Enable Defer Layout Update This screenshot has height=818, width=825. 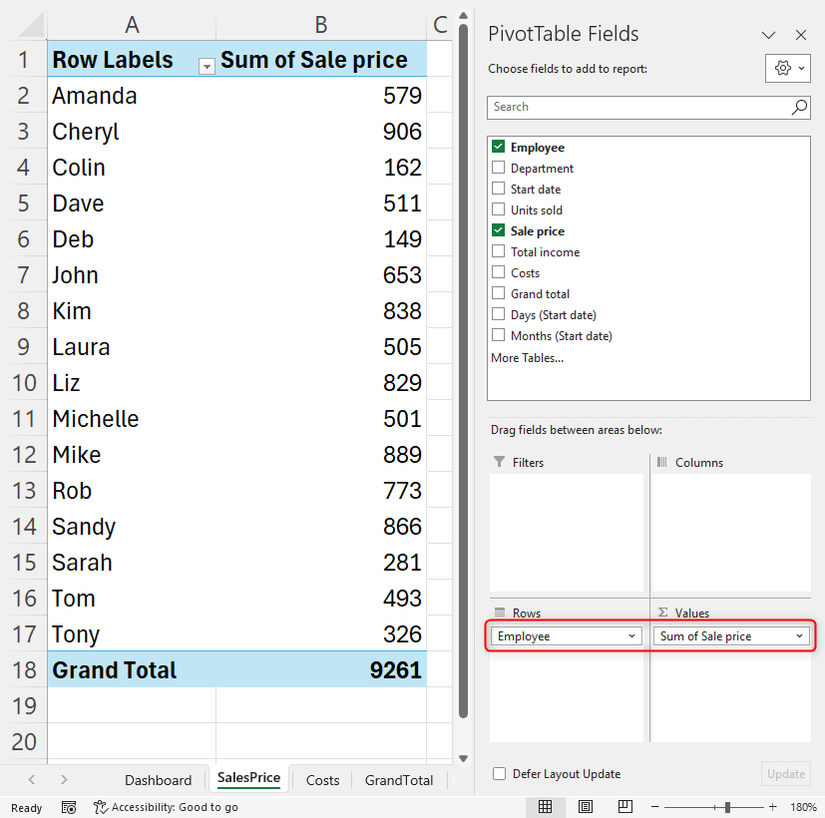point(497,773)
